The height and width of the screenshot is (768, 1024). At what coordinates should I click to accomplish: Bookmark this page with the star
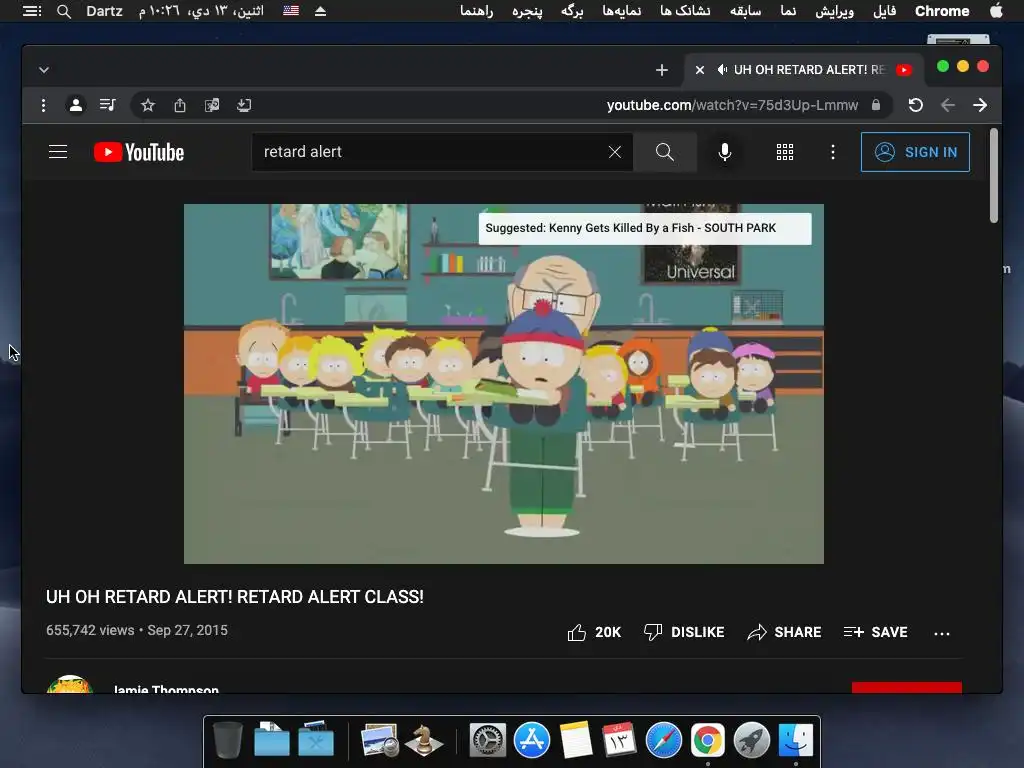point(148,105)
